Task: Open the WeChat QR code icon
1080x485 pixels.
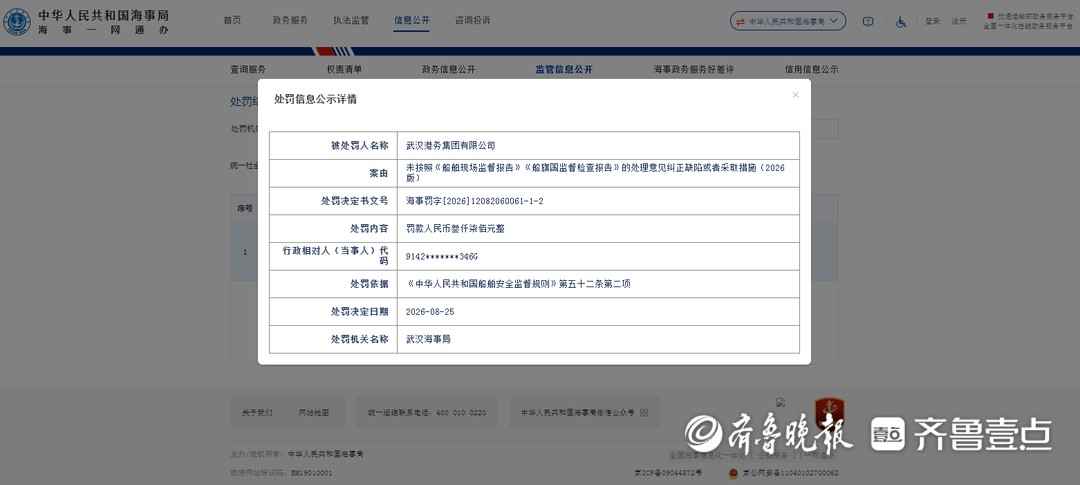Action: [644, 413]
